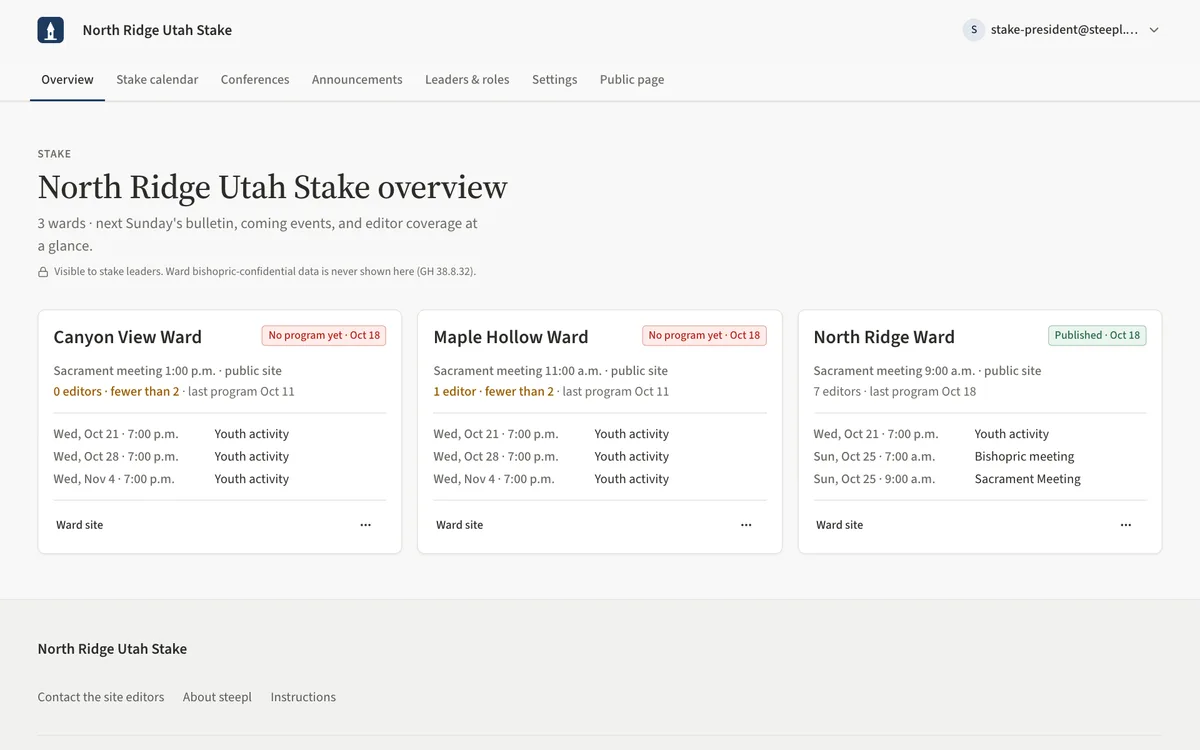
Task: Click the 1 editor fewer than 2 warning
Action: coord(494,392)
